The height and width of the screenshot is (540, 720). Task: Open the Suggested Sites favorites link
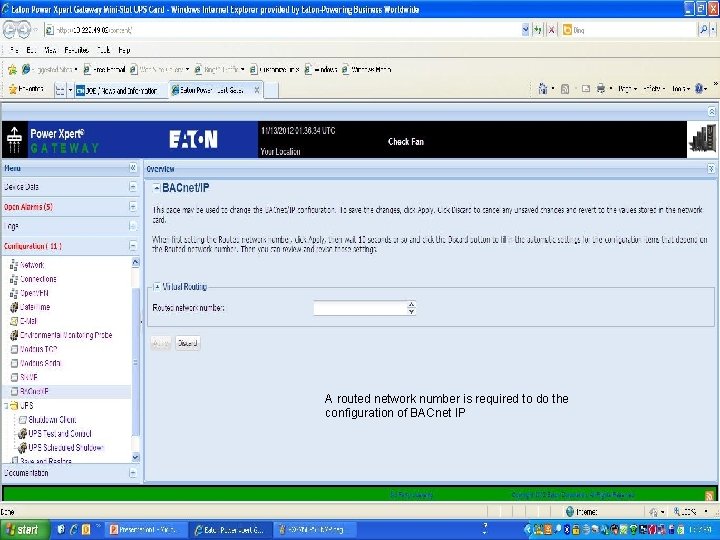coord(49,69)
